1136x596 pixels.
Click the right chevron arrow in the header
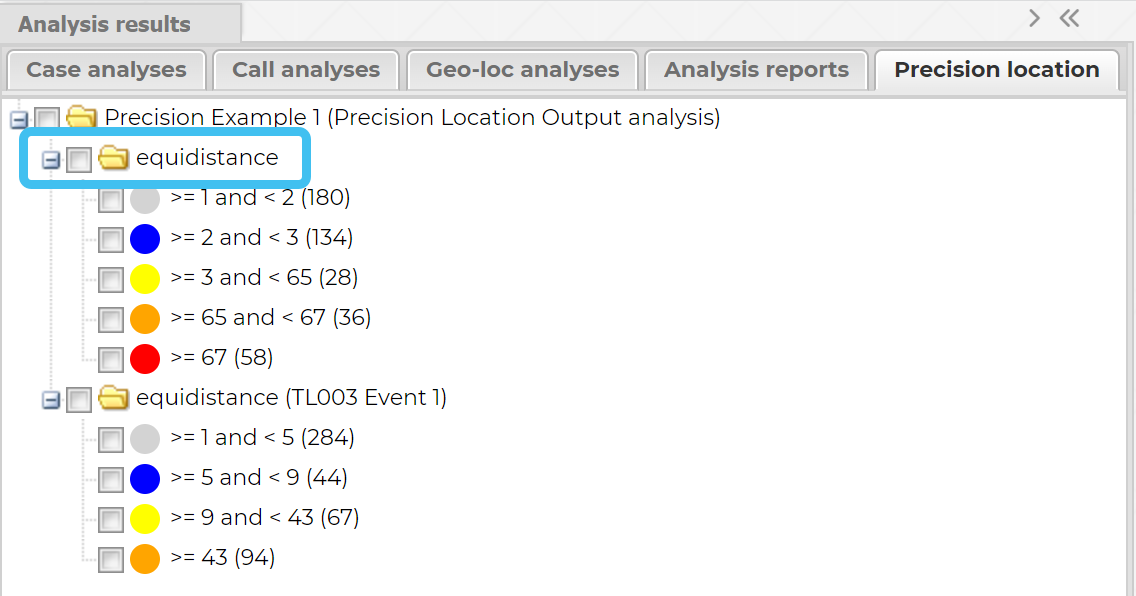[x=1034, y=18]
